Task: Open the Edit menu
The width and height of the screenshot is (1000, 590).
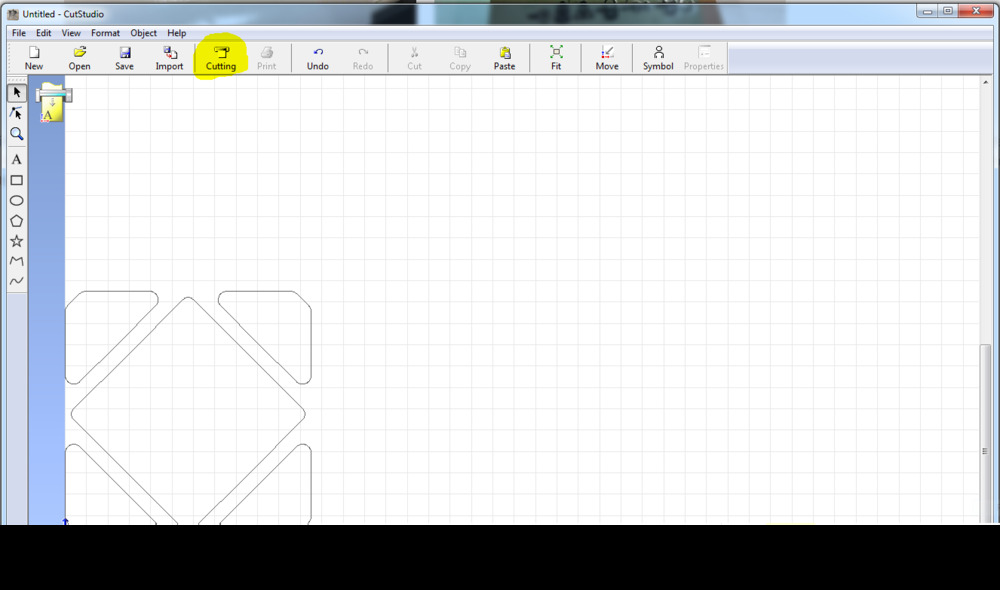Action: click(x=43, y=33)
